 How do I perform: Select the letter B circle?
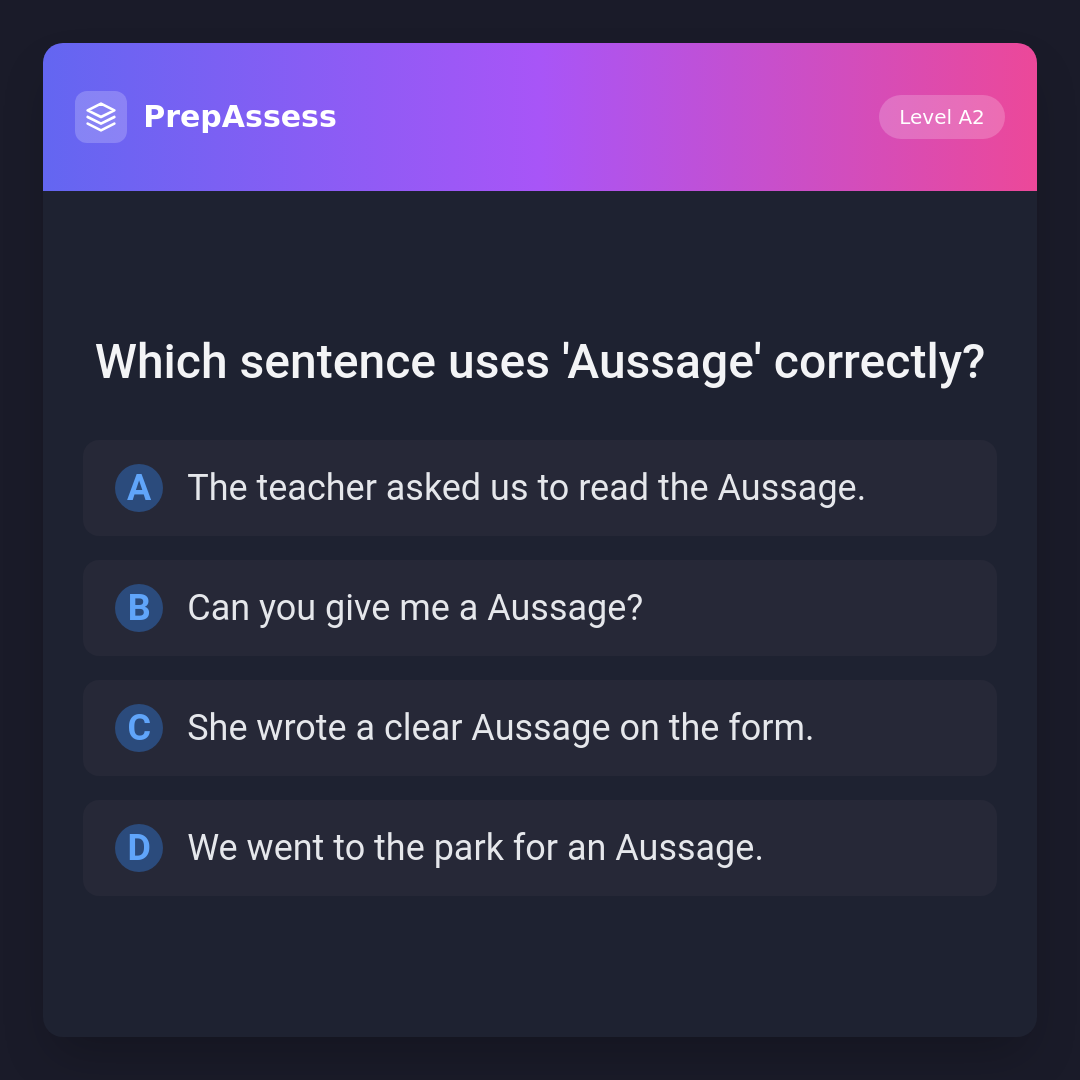(x=139, y=608)
